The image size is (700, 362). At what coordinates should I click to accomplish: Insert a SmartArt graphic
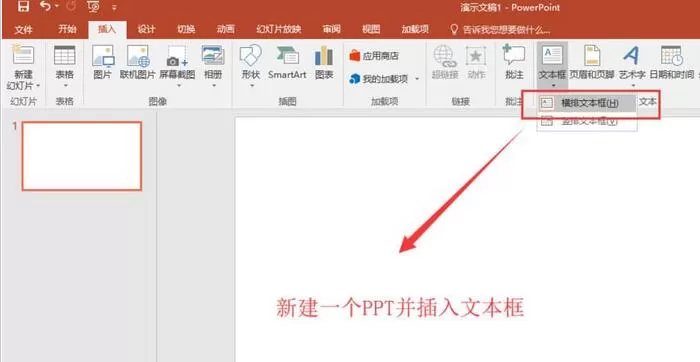point(287,62)
